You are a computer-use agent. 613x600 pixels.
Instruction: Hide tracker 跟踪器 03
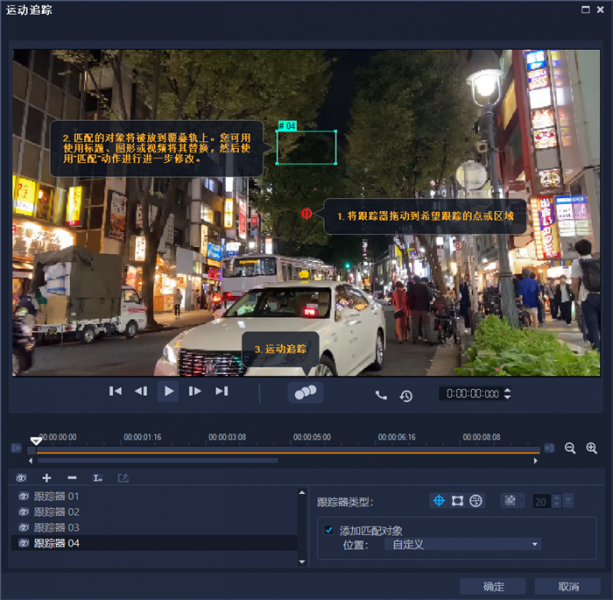click(x=24, y=527)
